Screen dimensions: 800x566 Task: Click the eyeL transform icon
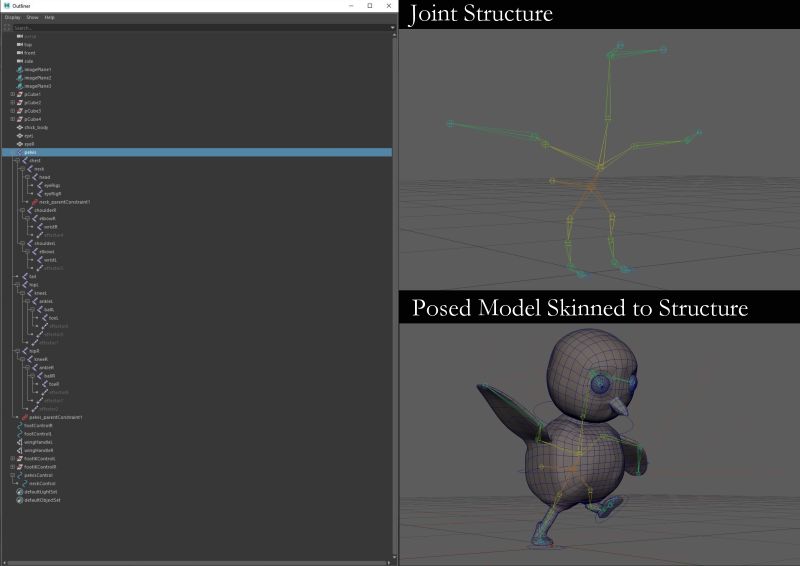click(x=20, y=136)
